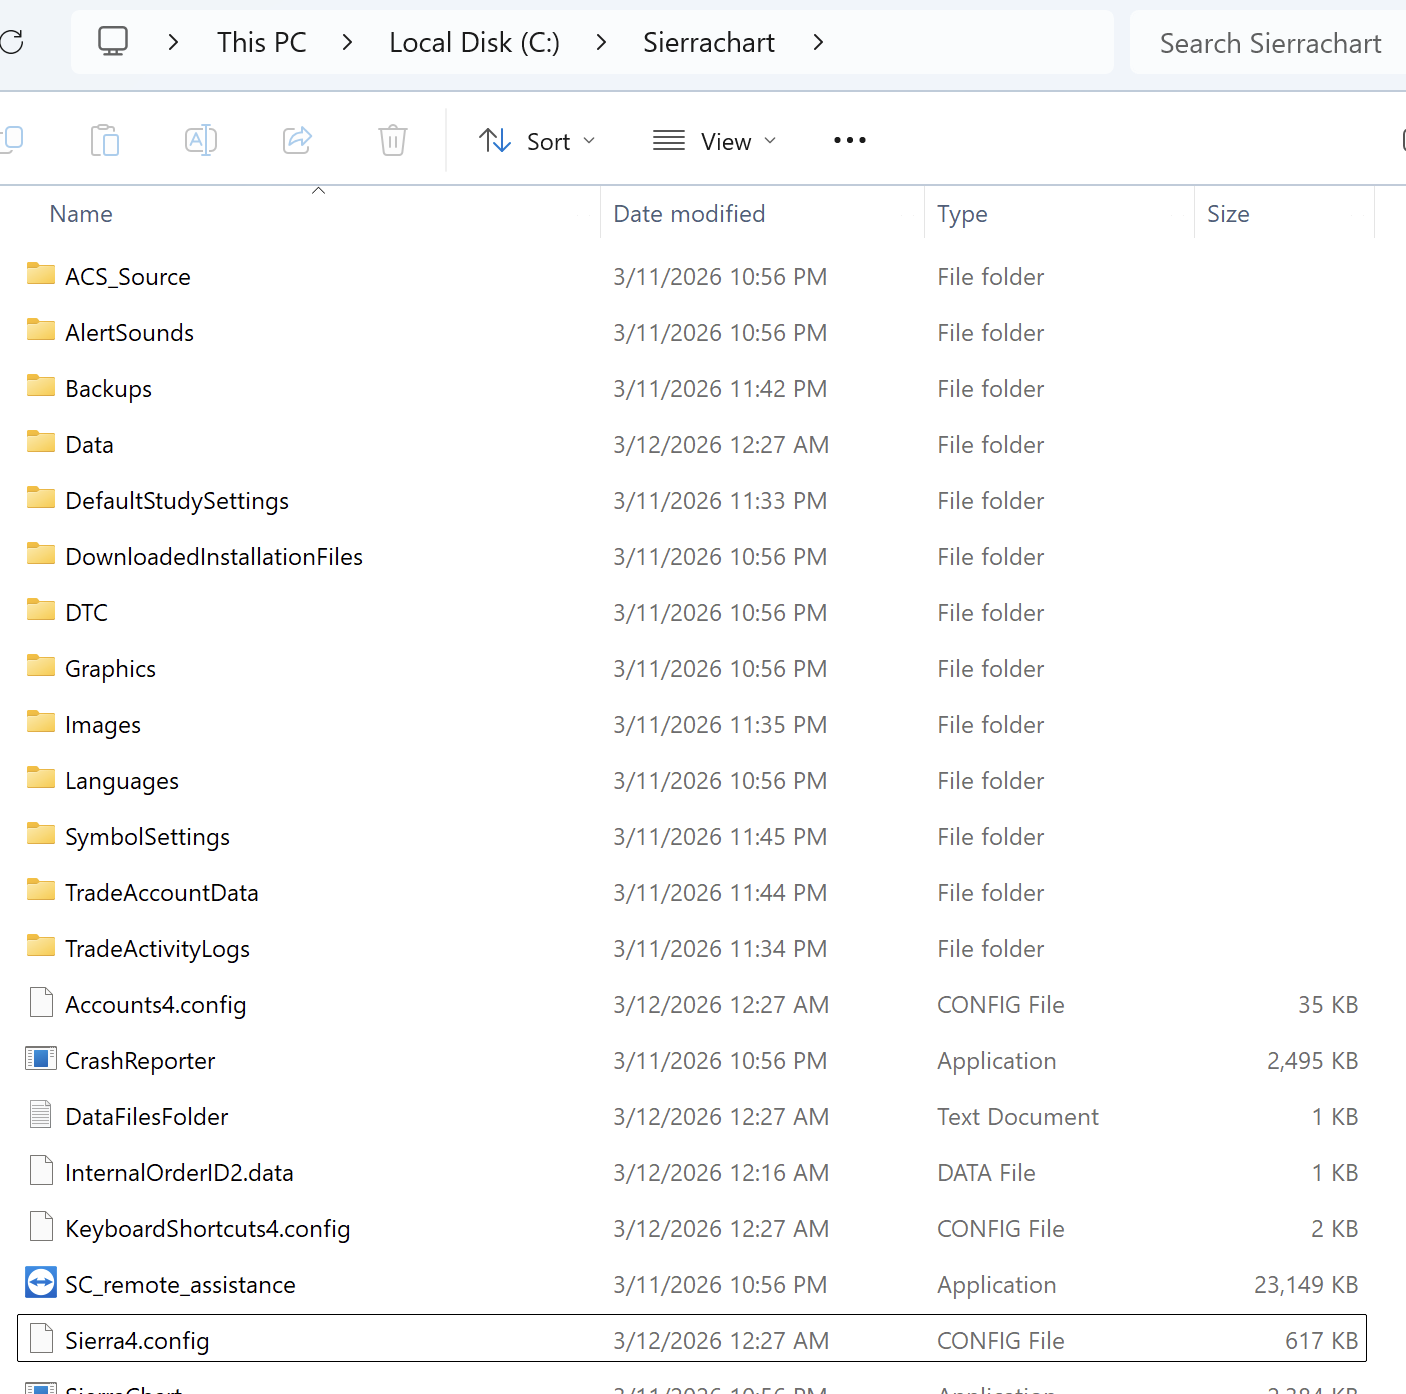Click the Rename icon in toolbar

coord(201,141)
